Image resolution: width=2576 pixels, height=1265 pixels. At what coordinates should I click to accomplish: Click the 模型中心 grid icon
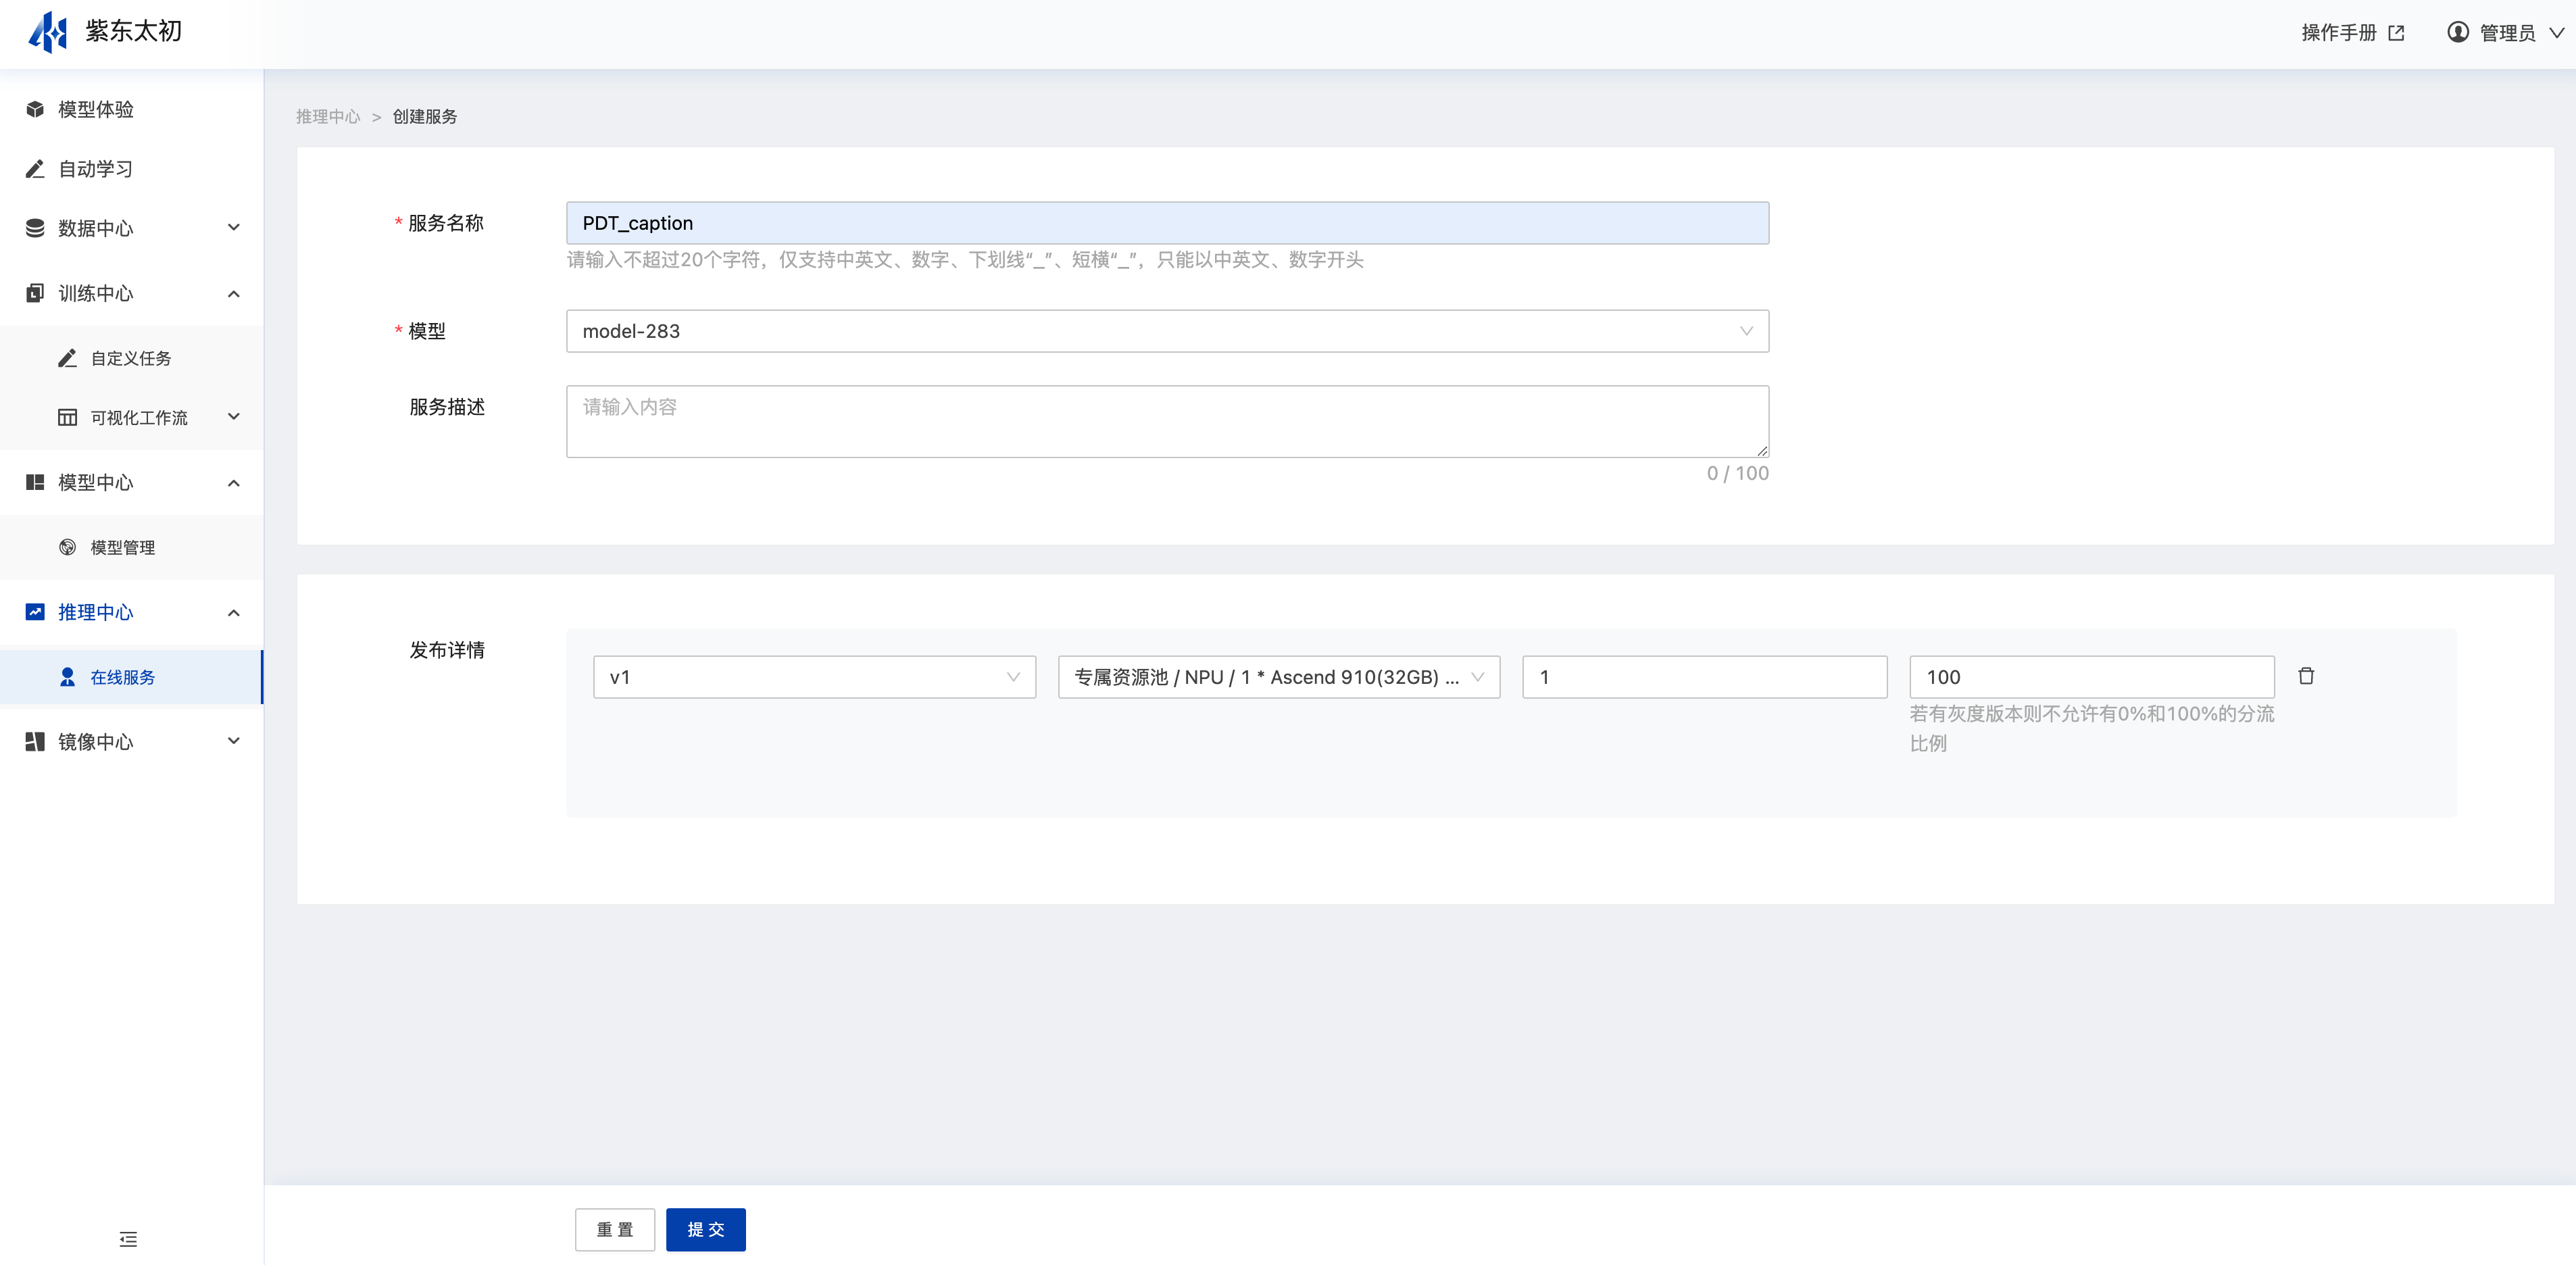coord(35,482)
